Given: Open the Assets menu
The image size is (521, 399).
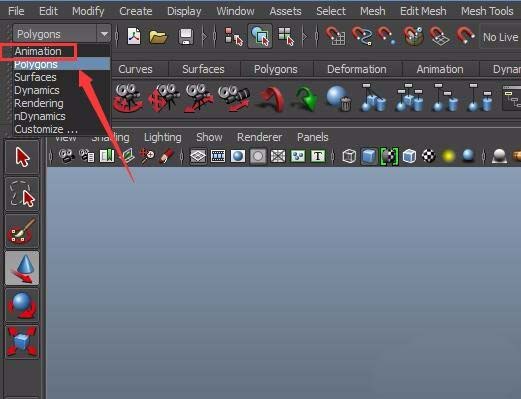Looking at the screenshot, I should [x=285, y=11].
